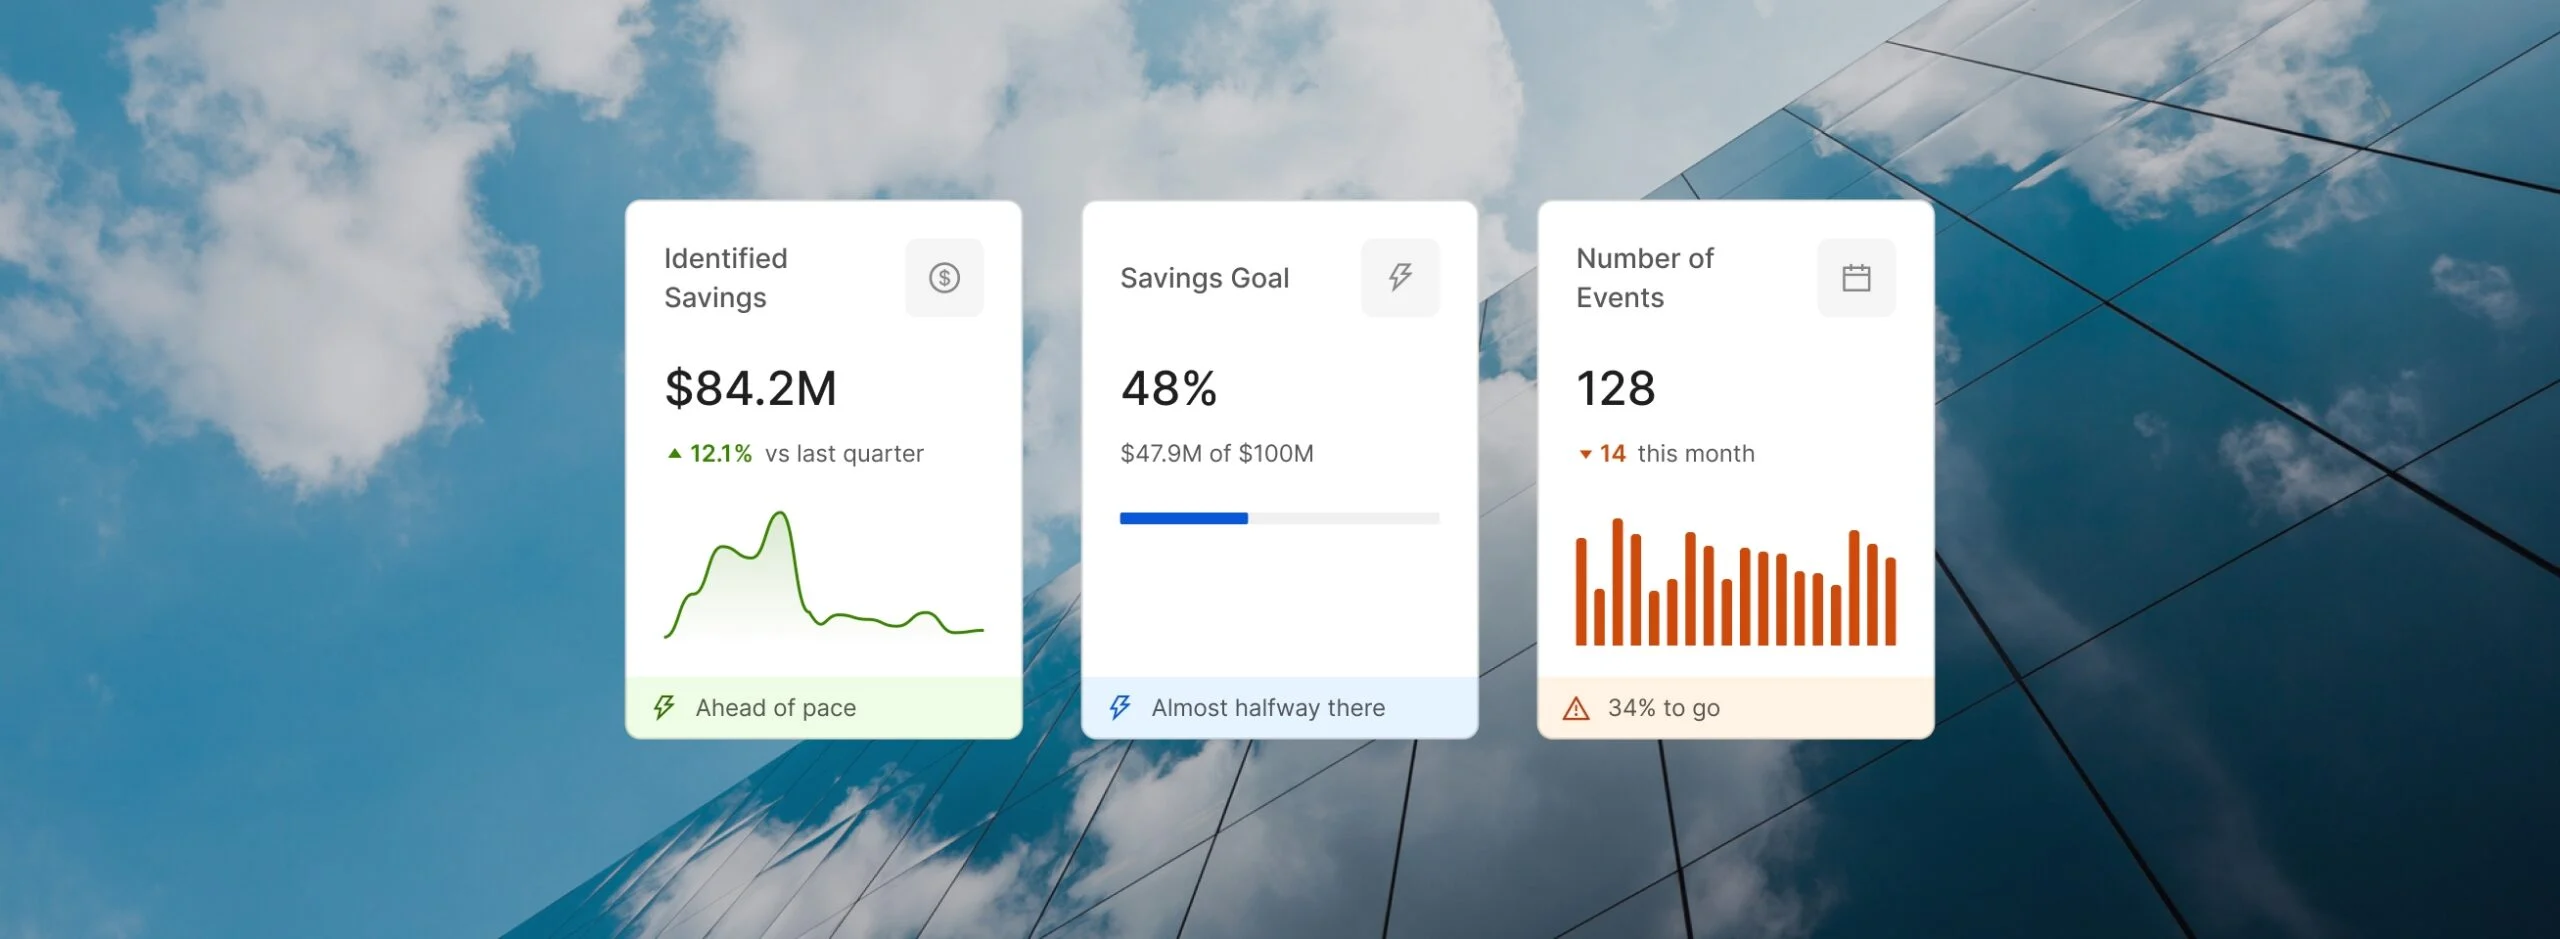Click the "vs last quarter" text

[x=845, y=454]
